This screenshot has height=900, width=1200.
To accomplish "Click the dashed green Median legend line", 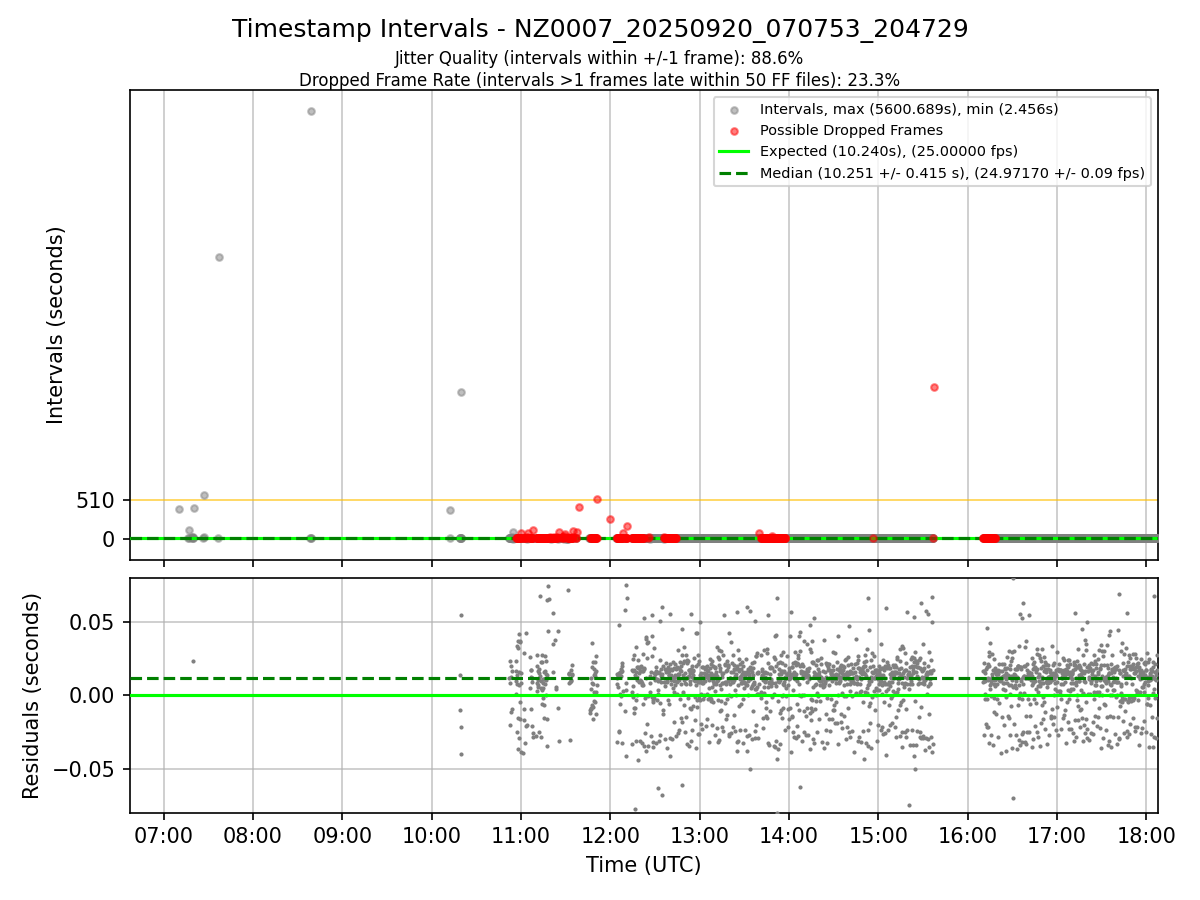I will (735, 173).
